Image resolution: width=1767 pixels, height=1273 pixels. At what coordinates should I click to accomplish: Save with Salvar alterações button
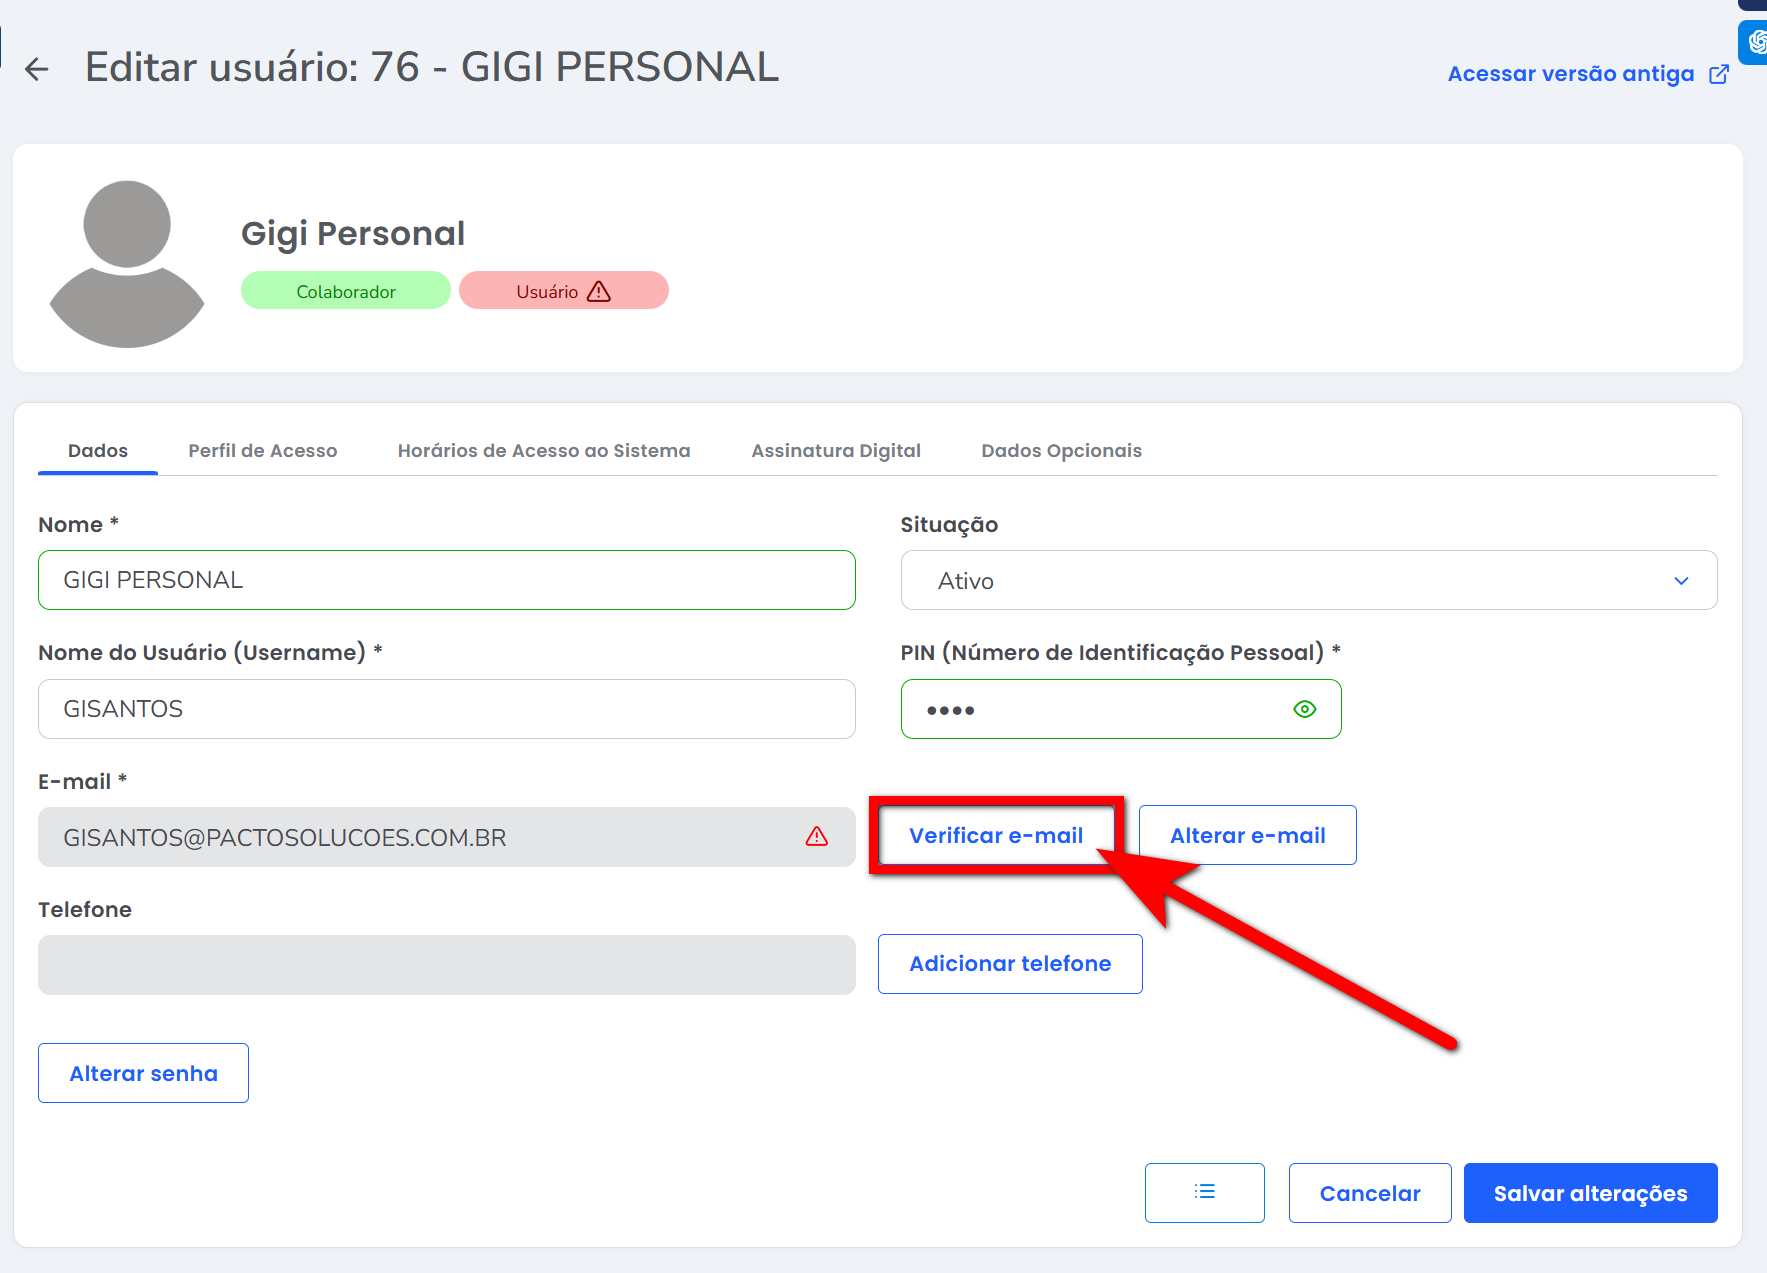click(1590, 1193)
